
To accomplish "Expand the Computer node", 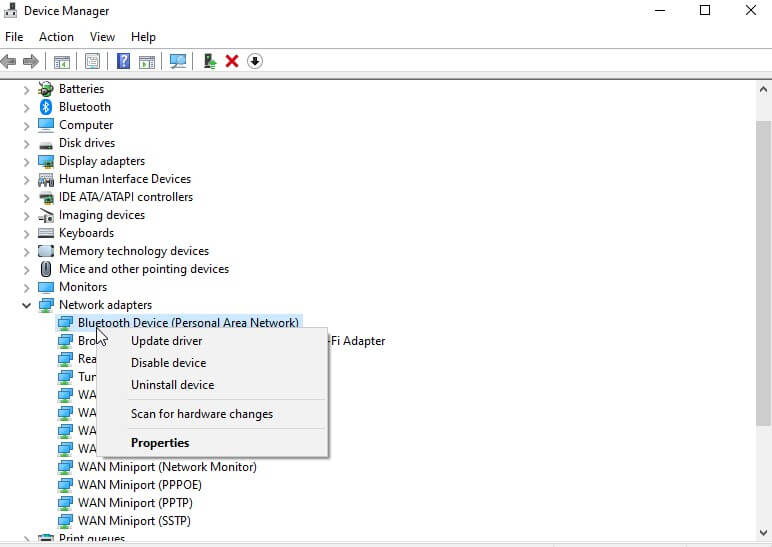I will pyautogui.click(x=27, y=126).
